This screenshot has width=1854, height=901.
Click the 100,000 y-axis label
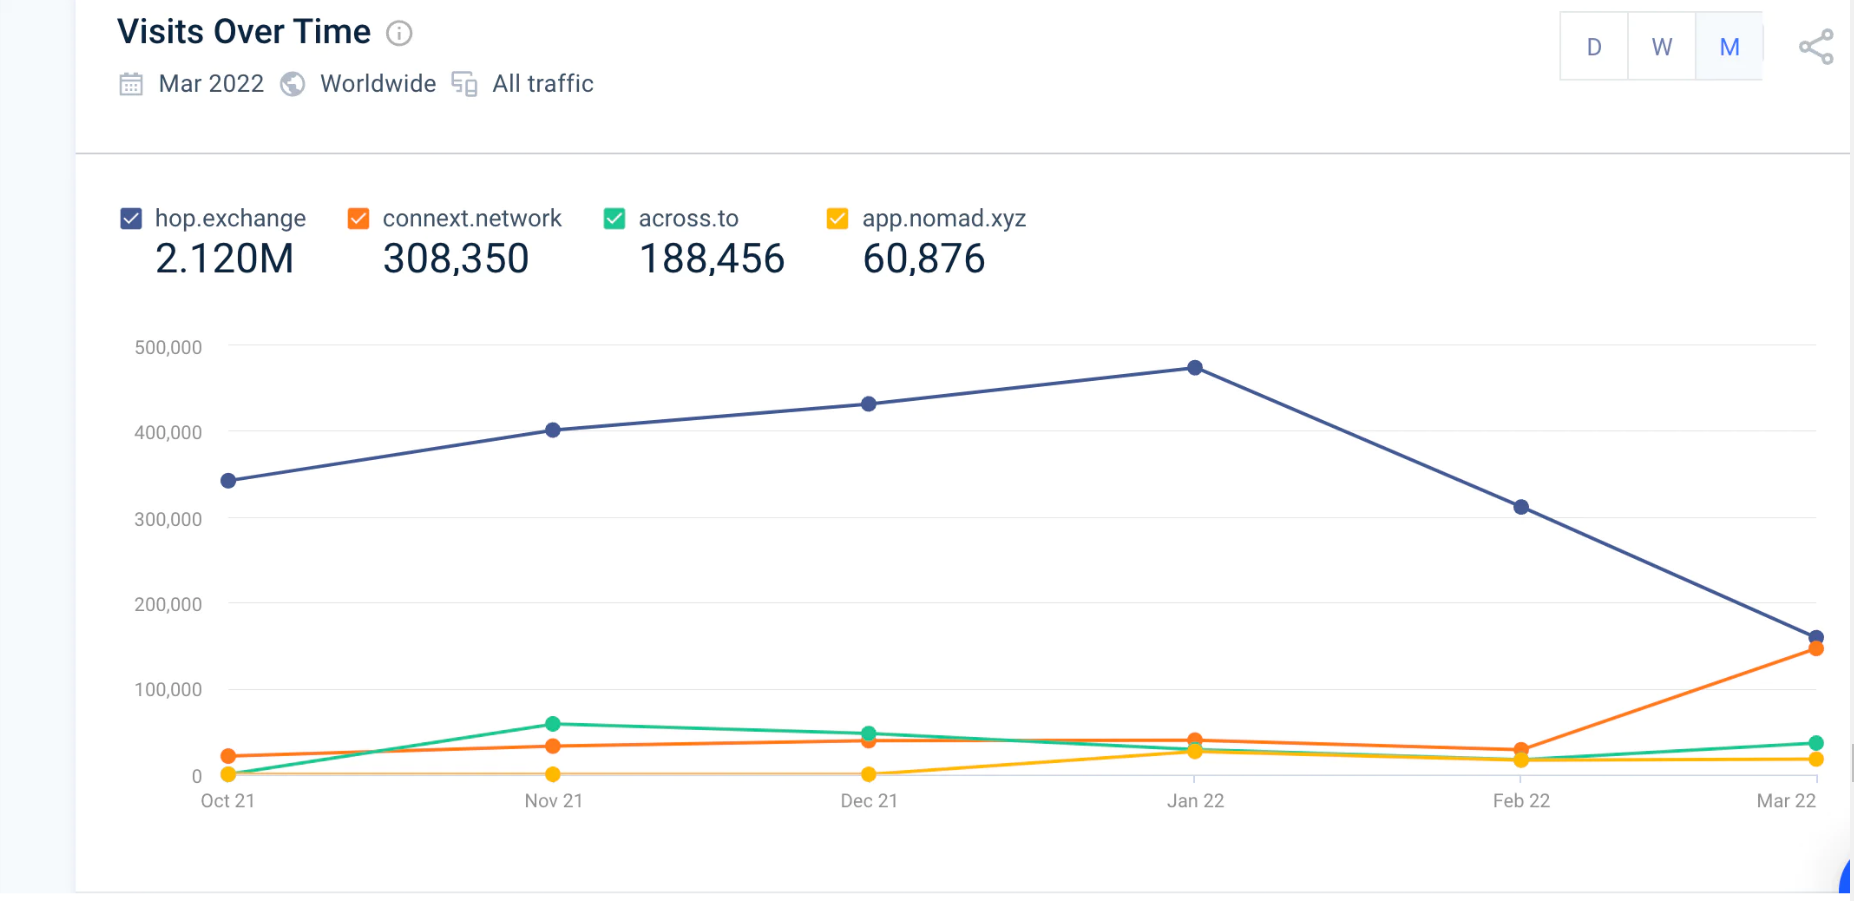click(x=168, y=690)
